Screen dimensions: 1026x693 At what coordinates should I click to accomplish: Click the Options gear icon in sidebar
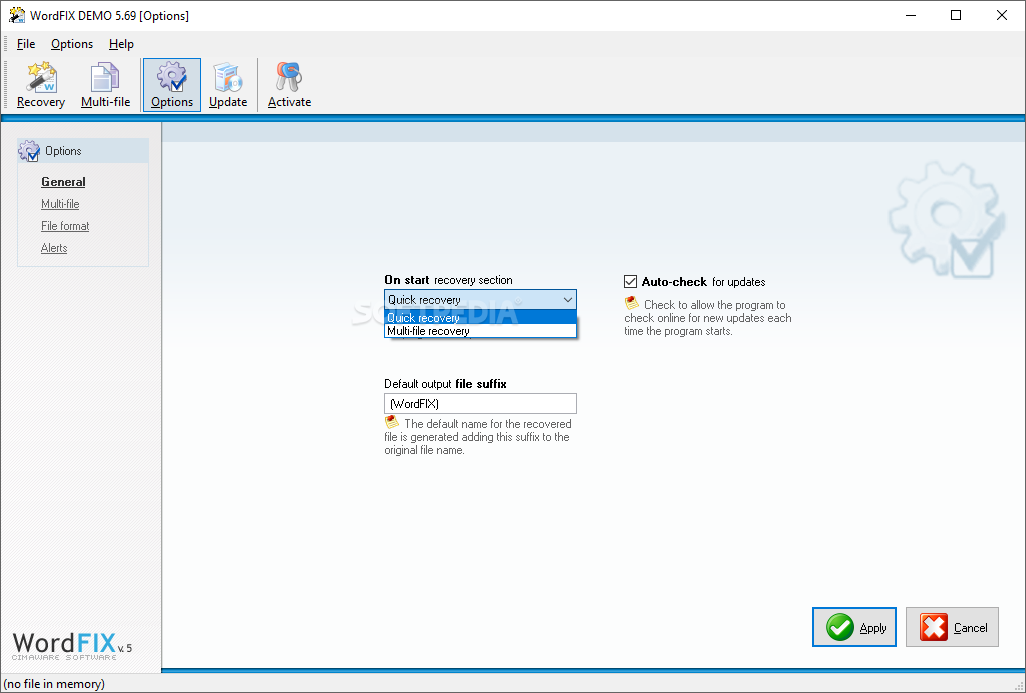[x=29, y=151]
